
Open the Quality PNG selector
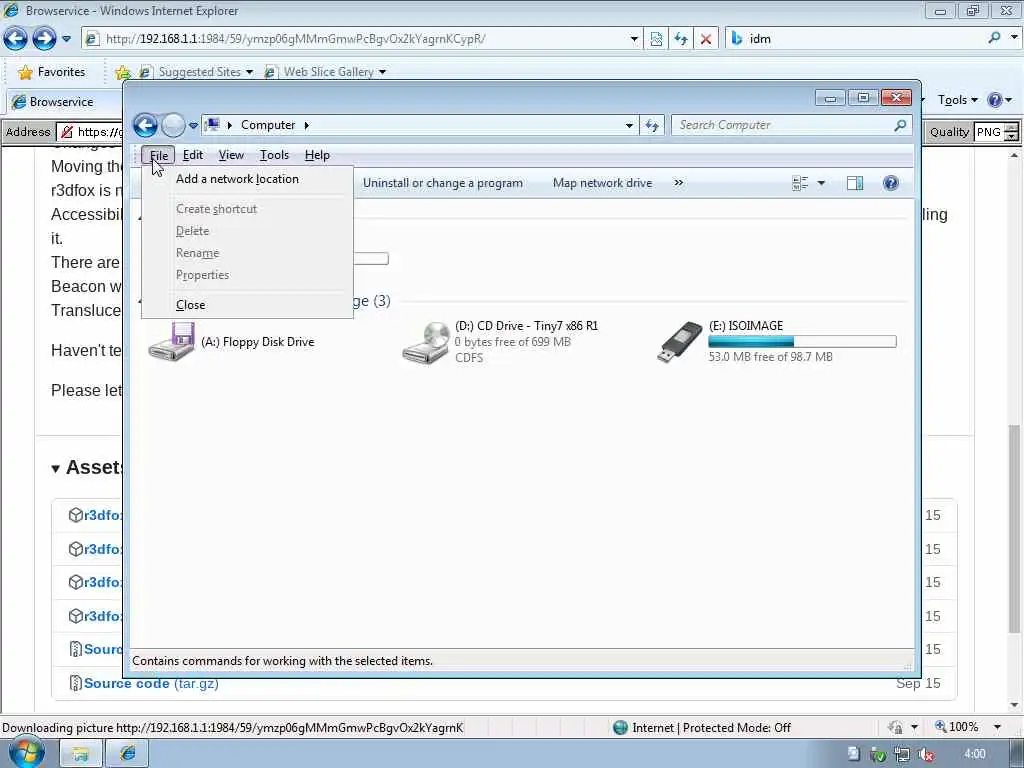(996, 132)
